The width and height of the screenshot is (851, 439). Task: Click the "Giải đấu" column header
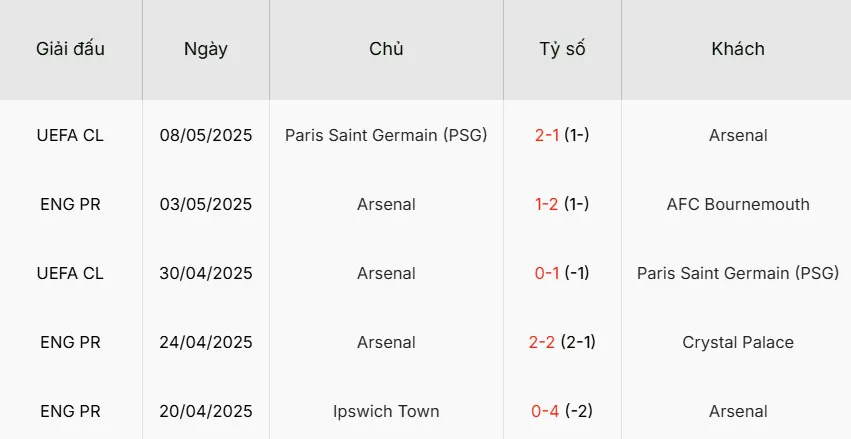tap(70, 49)
